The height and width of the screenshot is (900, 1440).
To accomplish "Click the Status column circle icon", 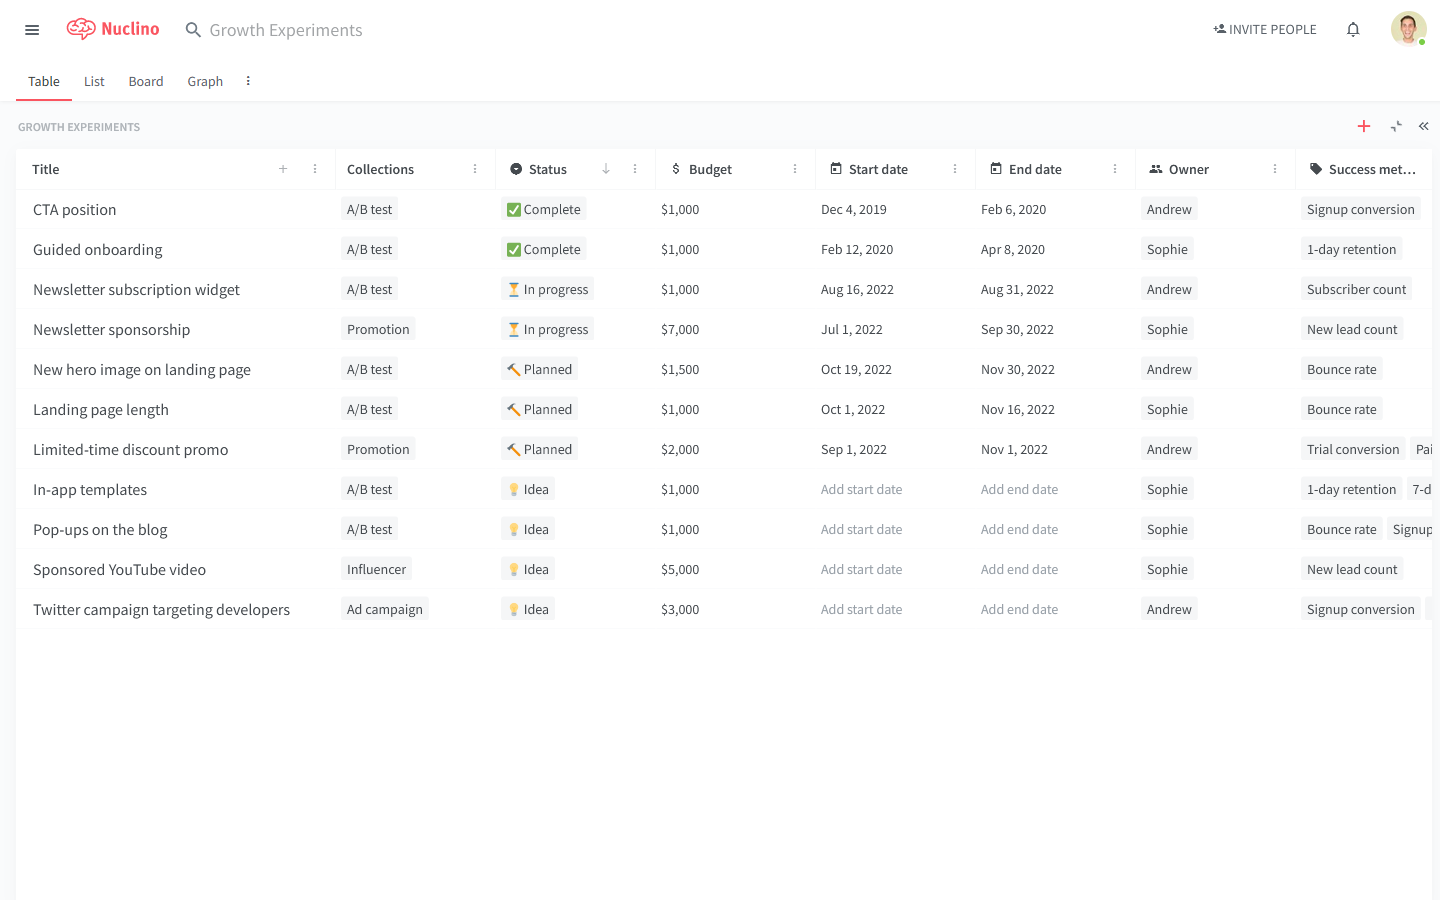I will coord(516,169).
